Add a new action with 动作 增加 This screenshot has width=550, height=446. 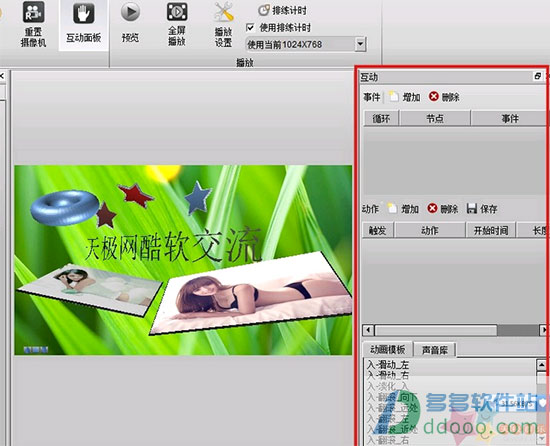(x=404, y=209)
